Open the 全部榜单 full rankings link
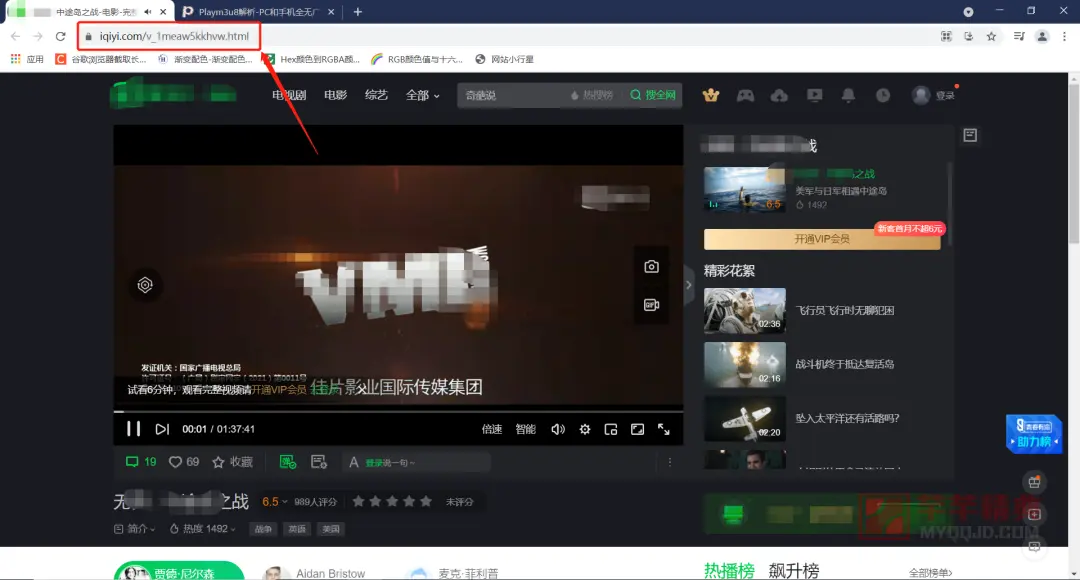The width and height of the screenshot is (1080, 580). tap(930, 572)
